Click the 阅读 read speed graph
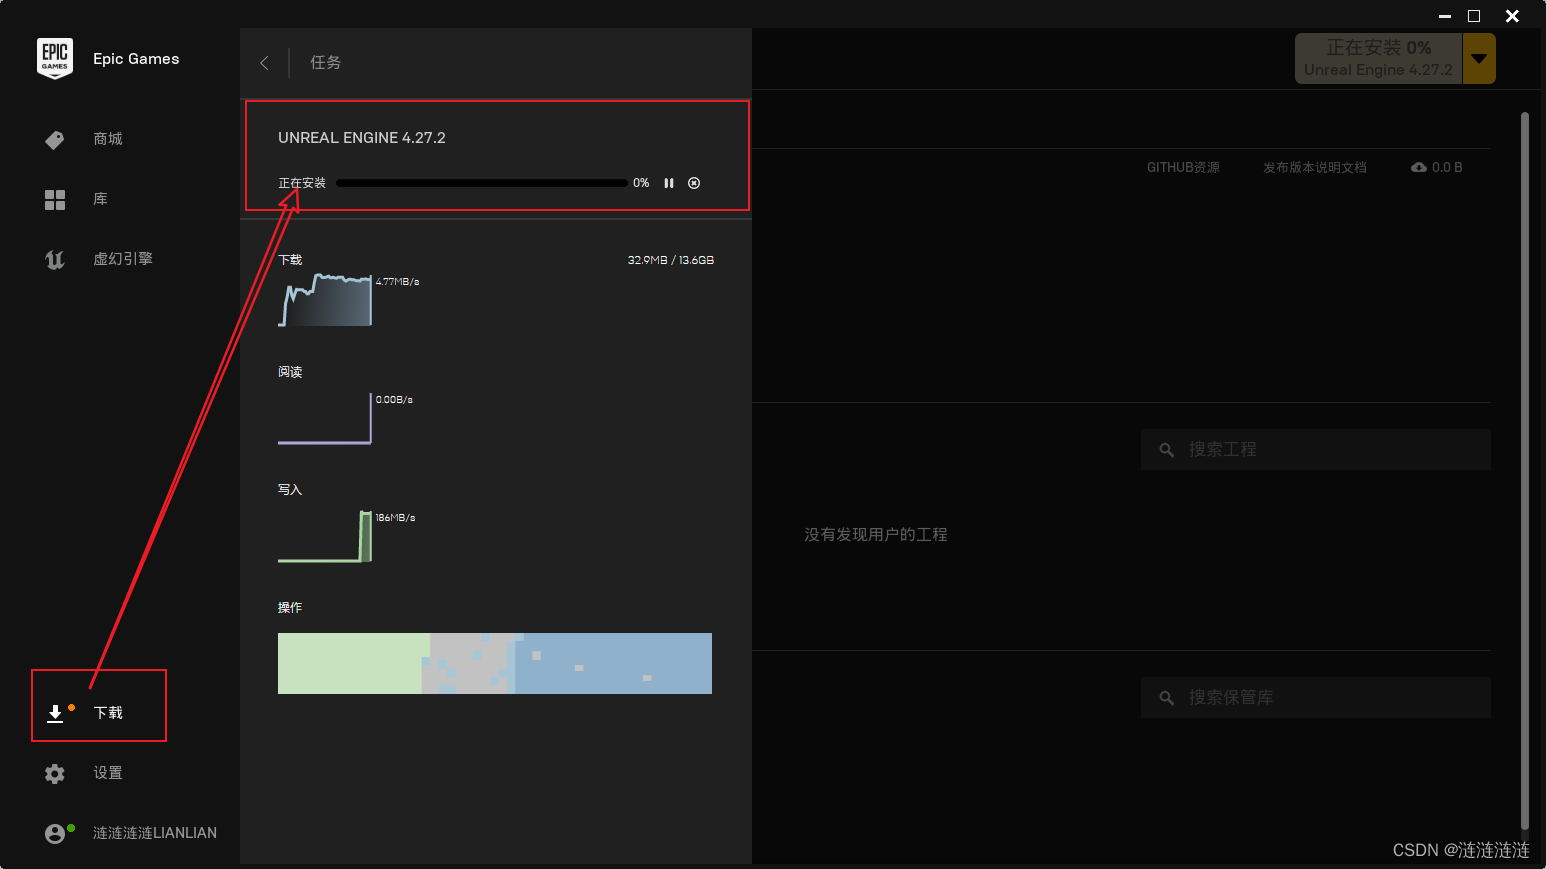Viewport: 1546px width, 869px height. tap(325, 418)
